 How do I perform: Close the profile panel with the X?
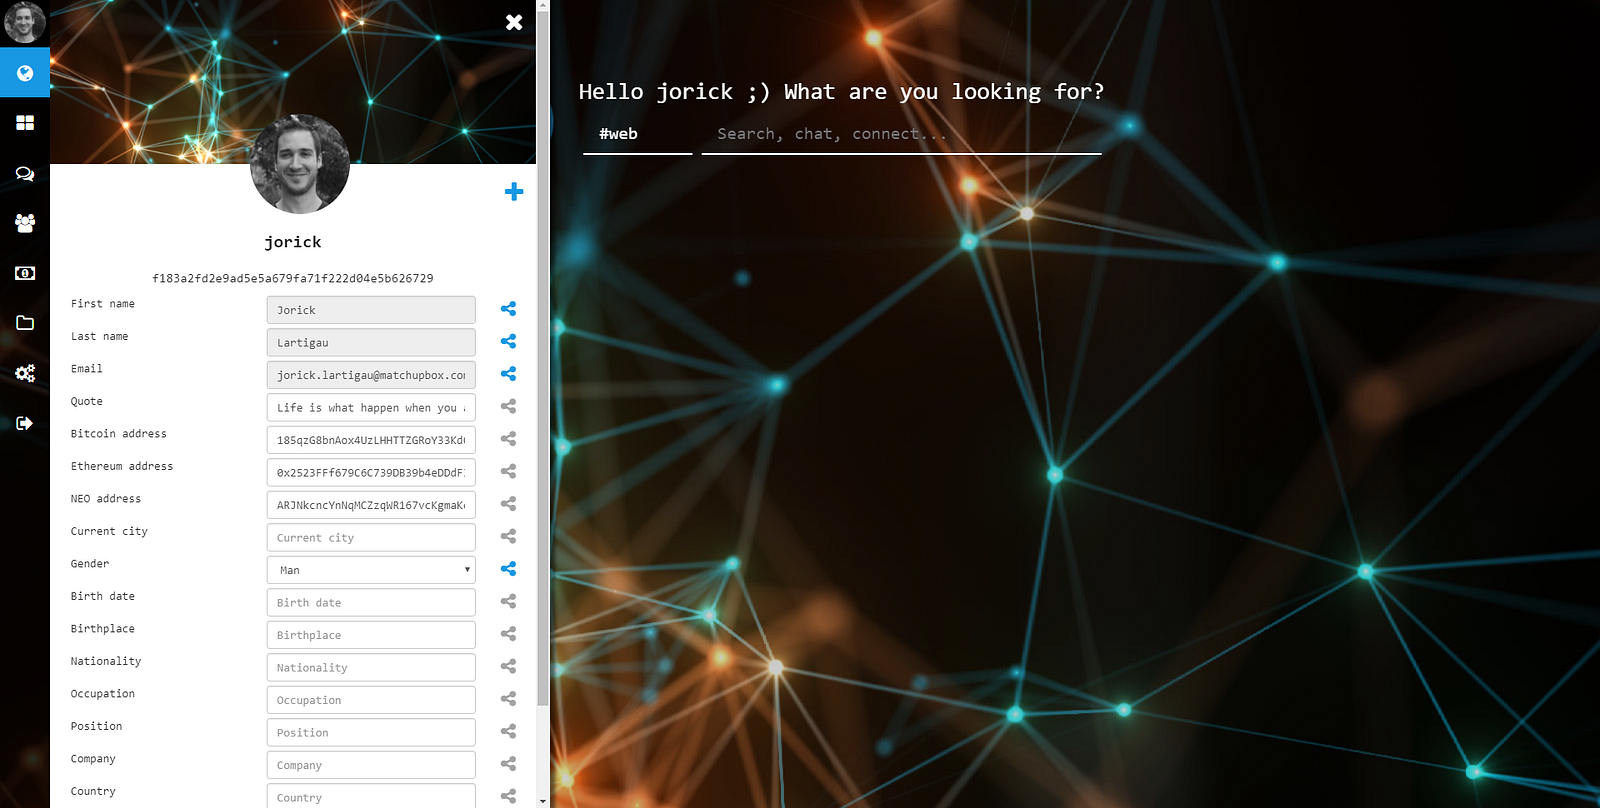pyautogui.click(x=514, y=22)
